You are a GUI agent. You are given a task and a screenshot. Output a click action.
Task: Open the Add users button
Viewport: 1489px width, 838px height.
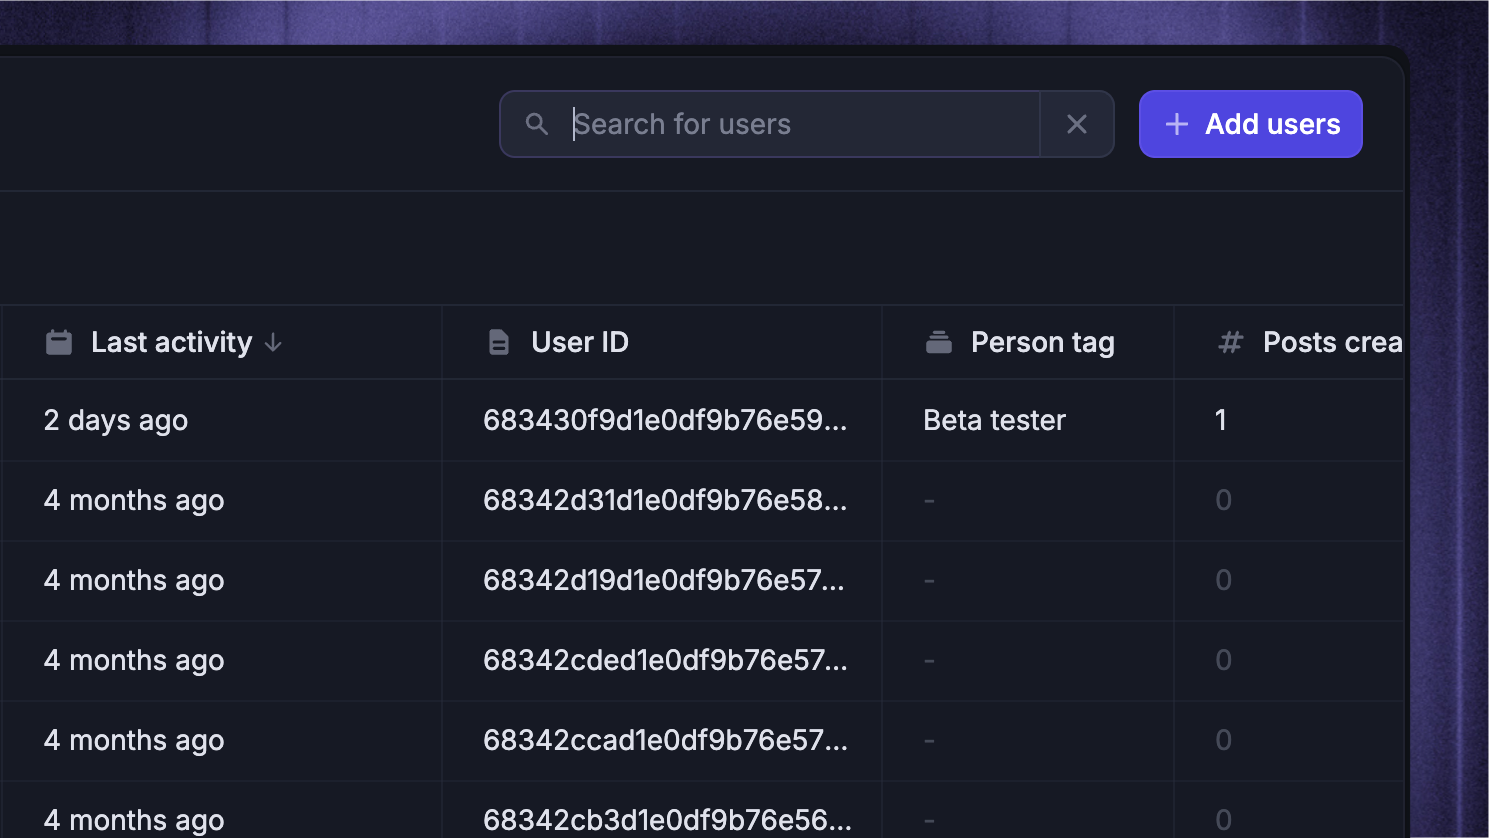pyautogui.click(x=1250, y=124)
